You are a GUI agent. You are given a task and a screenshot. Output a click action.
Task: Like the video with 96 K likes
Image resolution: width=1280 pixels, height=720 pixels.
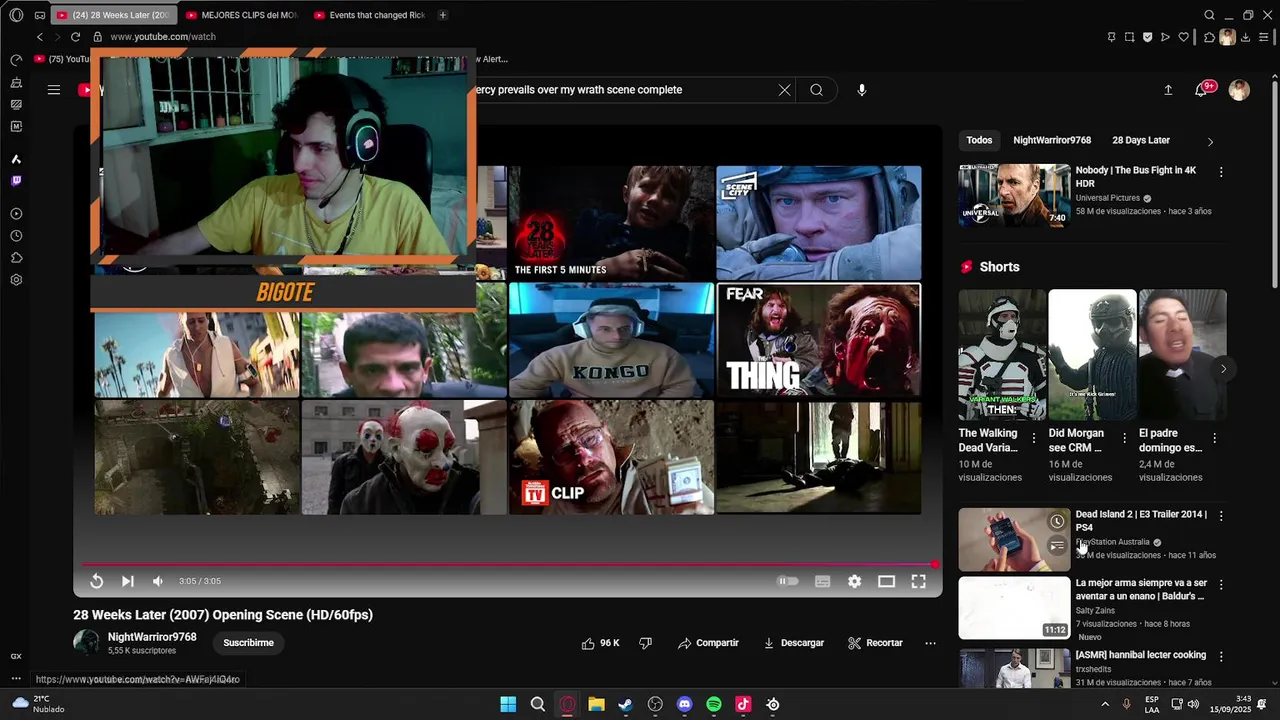pos(600,643)
